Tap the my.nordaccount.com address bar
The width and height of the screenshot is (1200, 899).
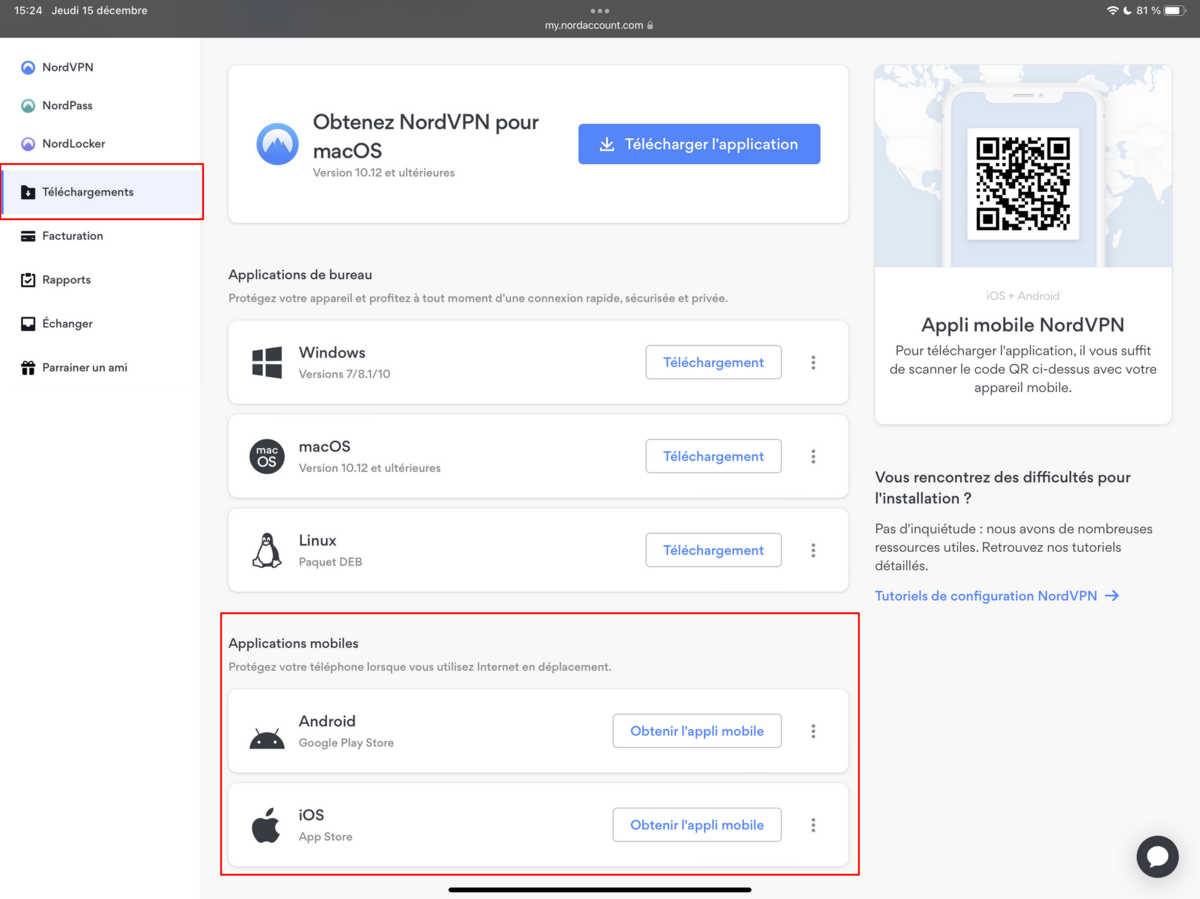click(599, 25)
